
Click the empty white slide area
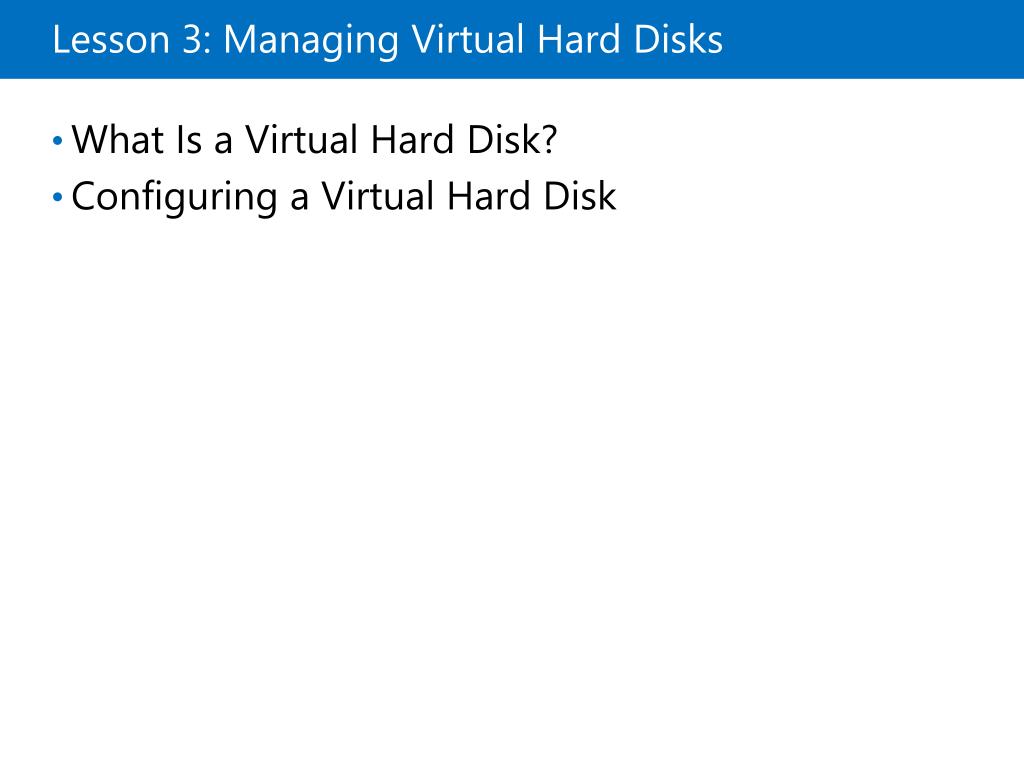pos(512,490)
